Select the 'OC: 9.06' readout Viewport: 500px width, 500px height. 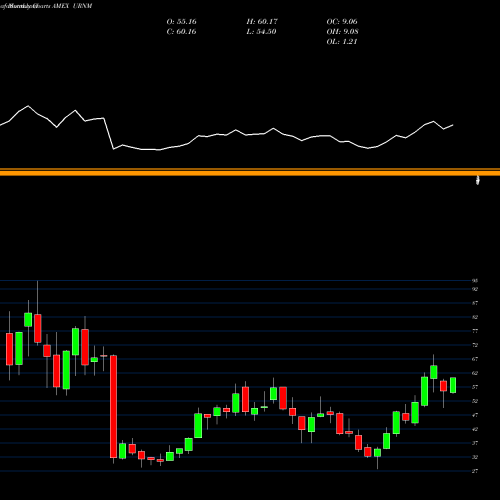342,21
